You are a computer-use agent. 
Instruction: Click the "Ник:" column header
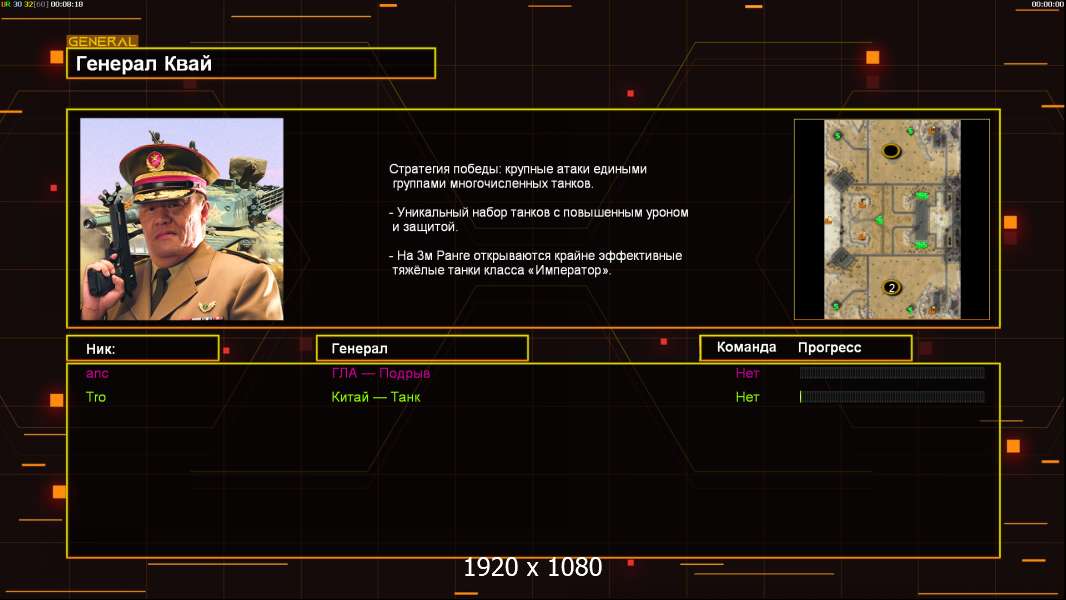coord(142,348)
